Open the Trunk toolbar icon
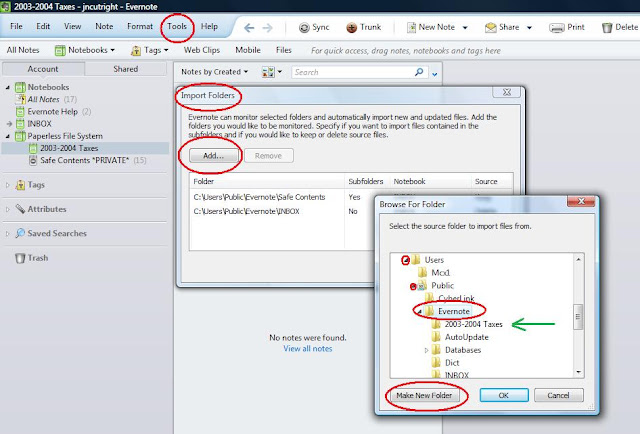640x434 pixels. [x=351, y=27]
